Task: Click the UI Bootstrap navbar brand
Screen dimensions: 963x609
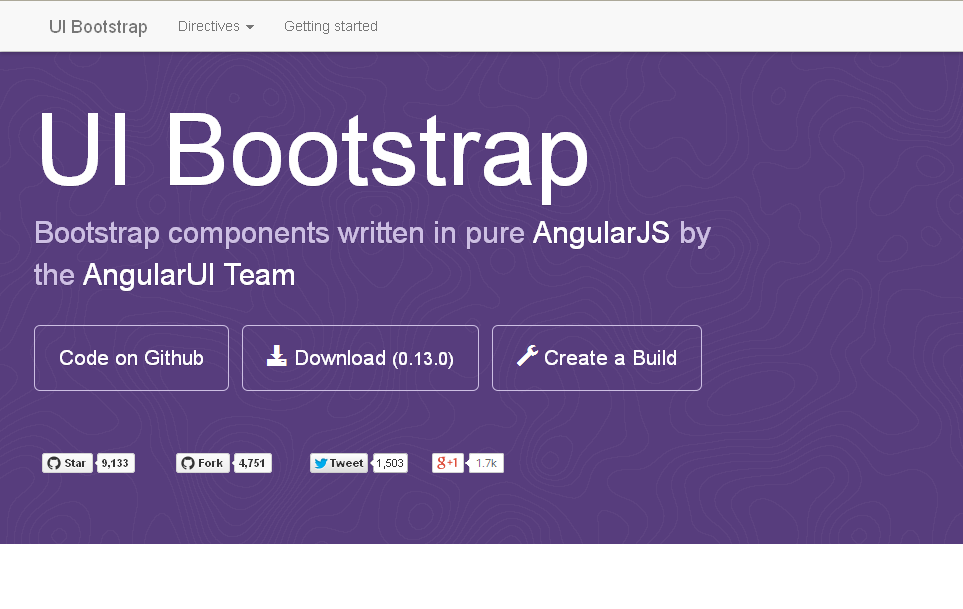Action: [98, 27]
